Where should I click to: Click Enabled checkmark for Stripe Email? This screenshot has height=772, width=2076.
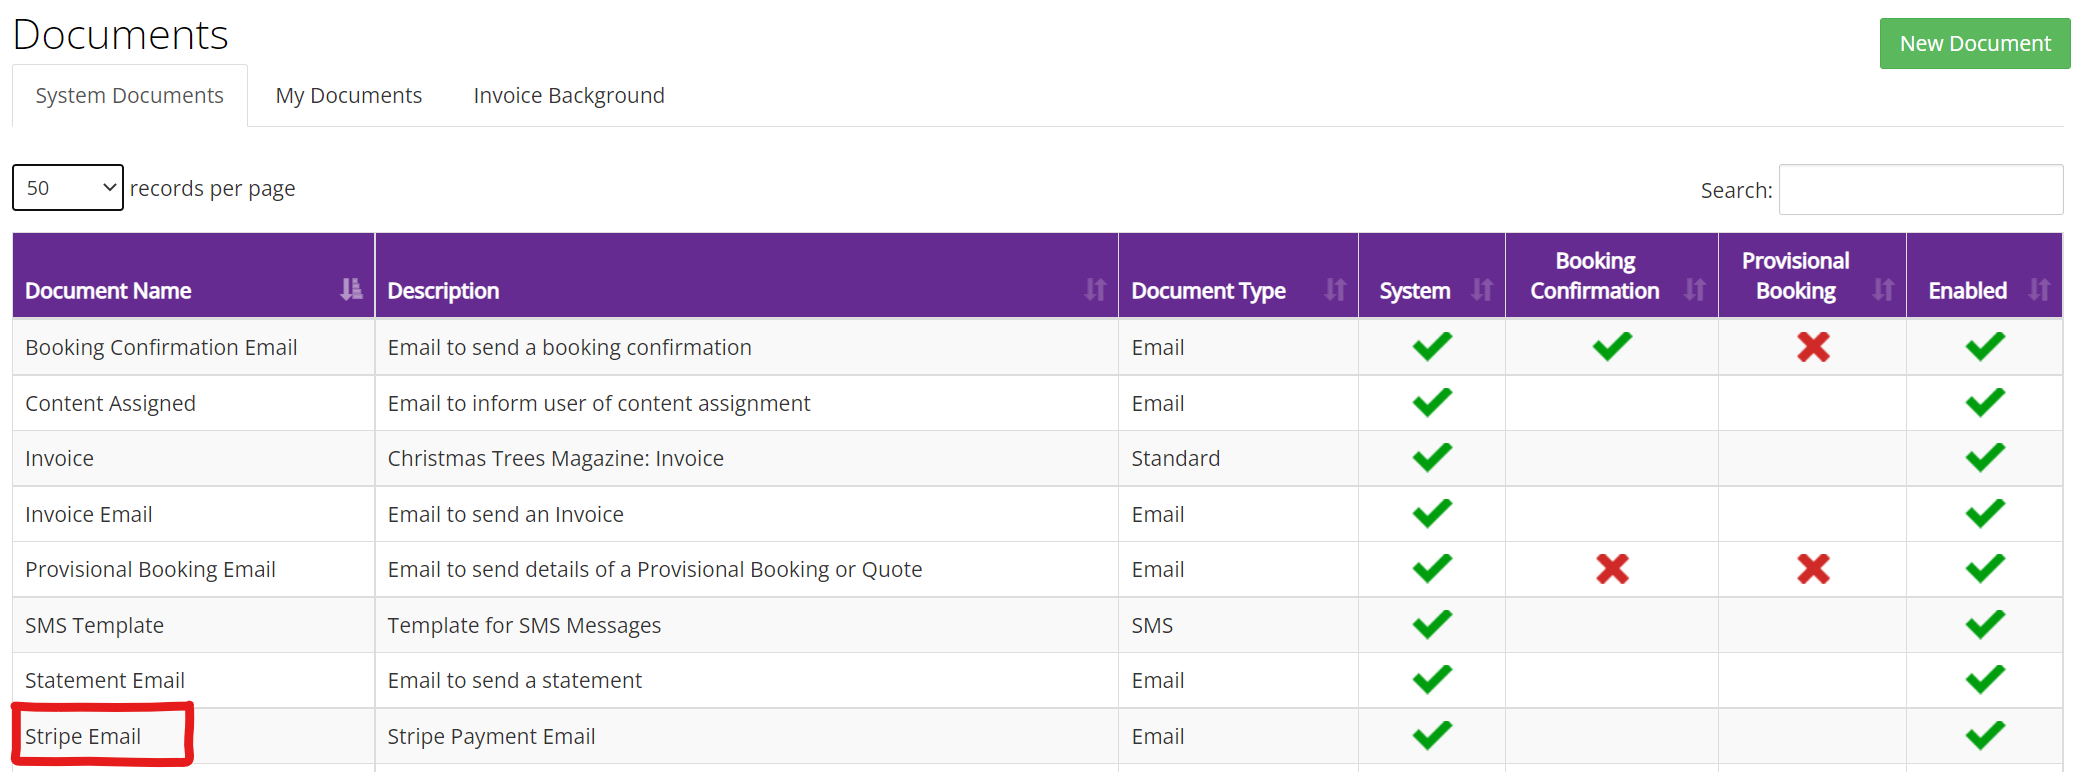coord(1985,736)
